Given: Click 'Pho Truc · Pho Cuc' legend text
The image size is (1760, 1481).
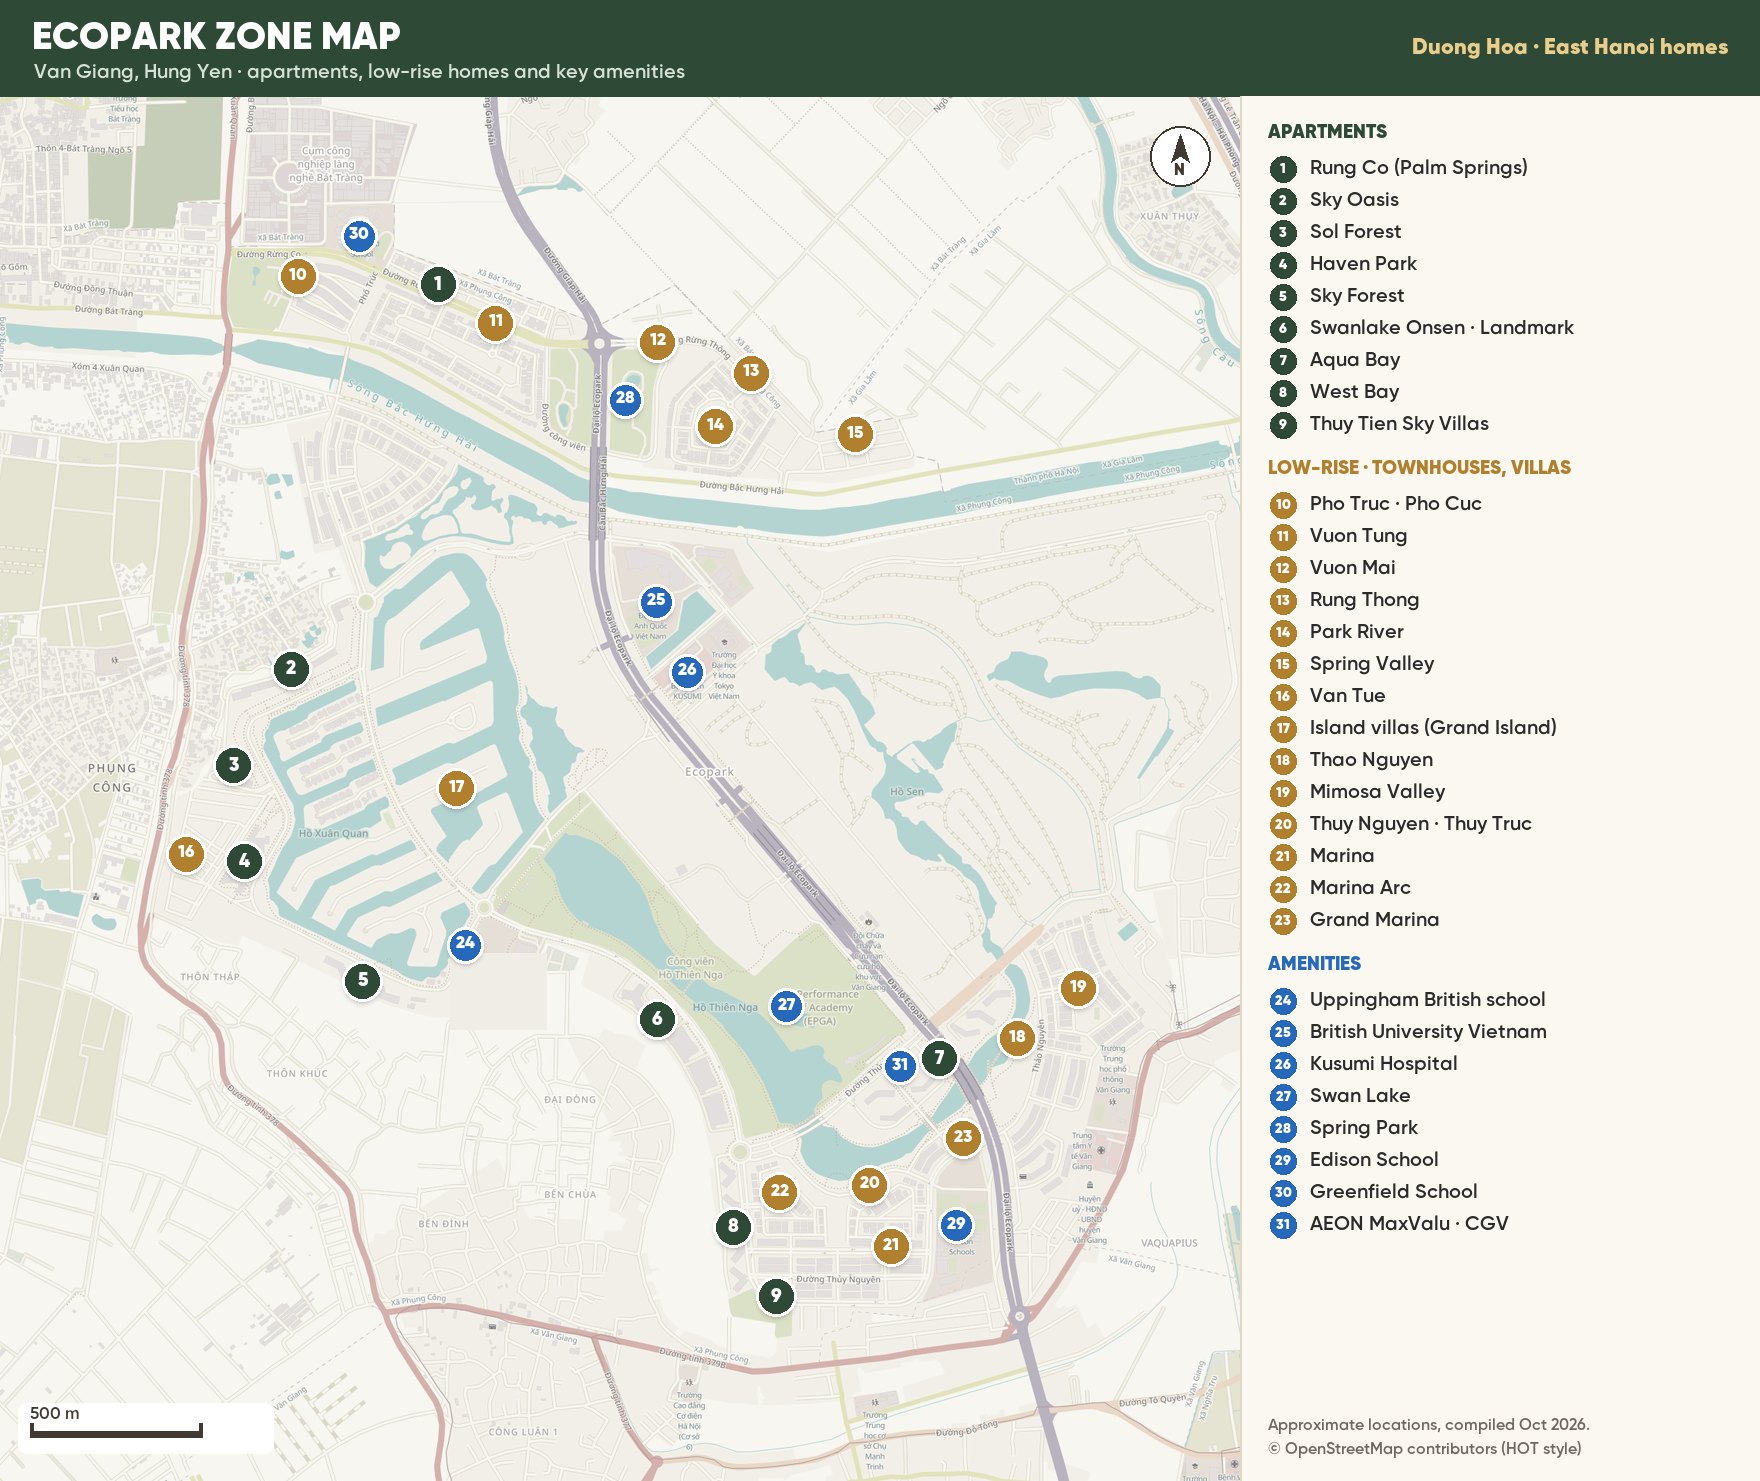Looking at the screenshot, I should (x=1395, y=503).
